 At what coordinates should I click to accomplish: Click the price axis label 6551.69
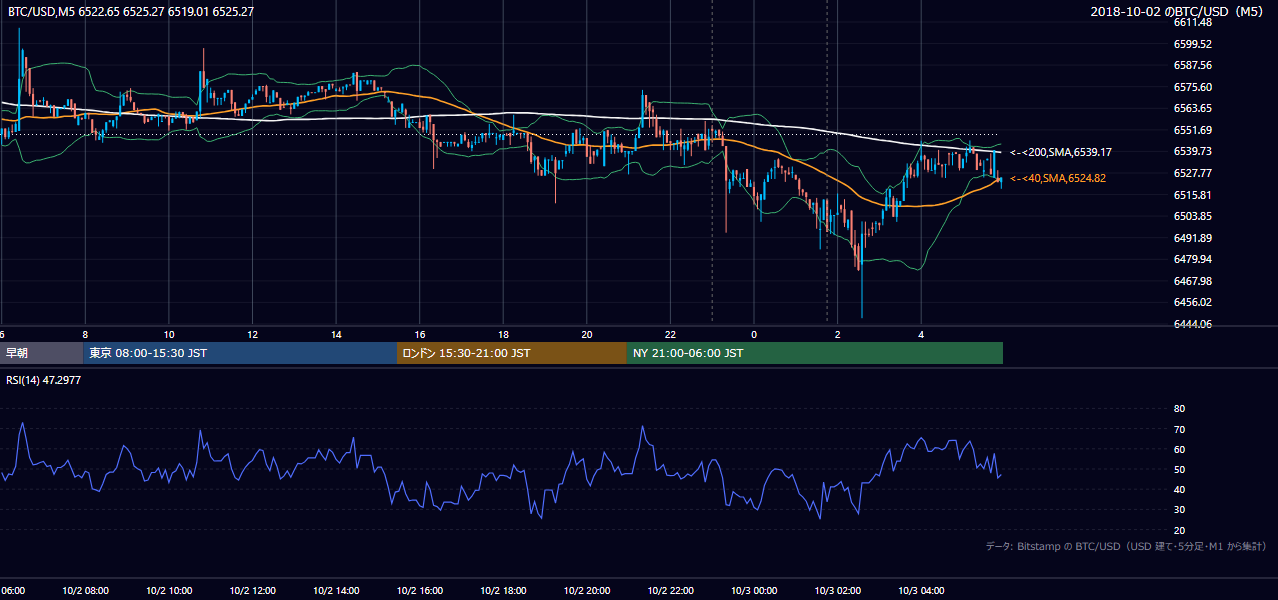point(1193,130)
